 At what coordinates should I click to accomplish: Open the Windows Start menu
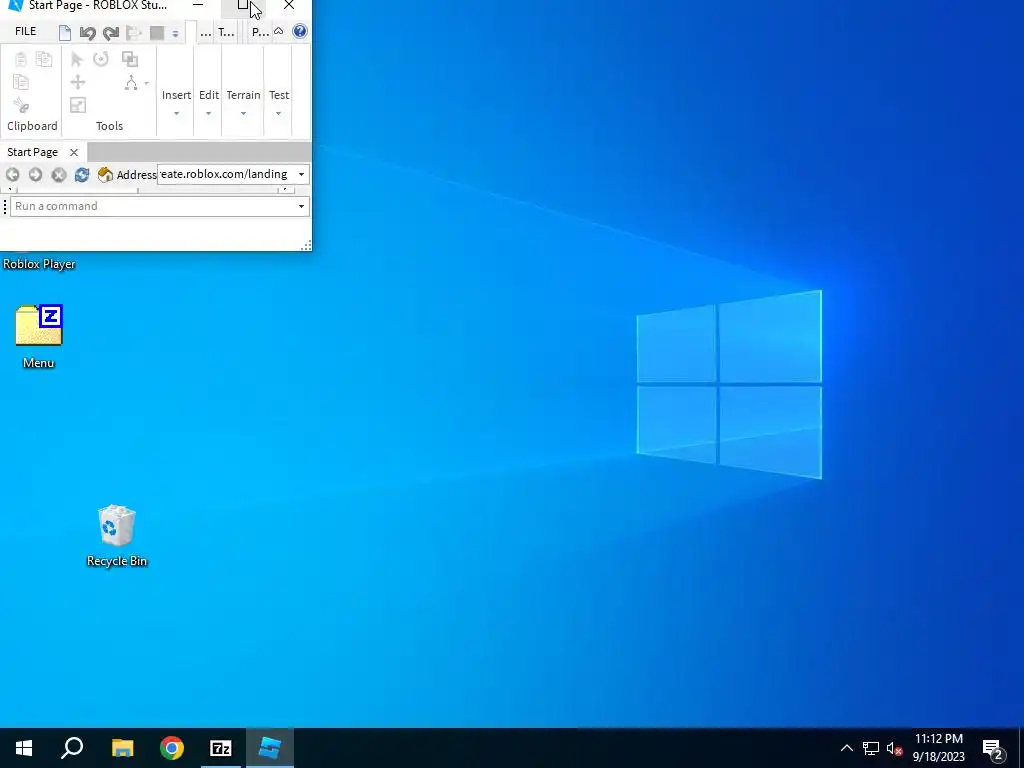tap(24, 748)
